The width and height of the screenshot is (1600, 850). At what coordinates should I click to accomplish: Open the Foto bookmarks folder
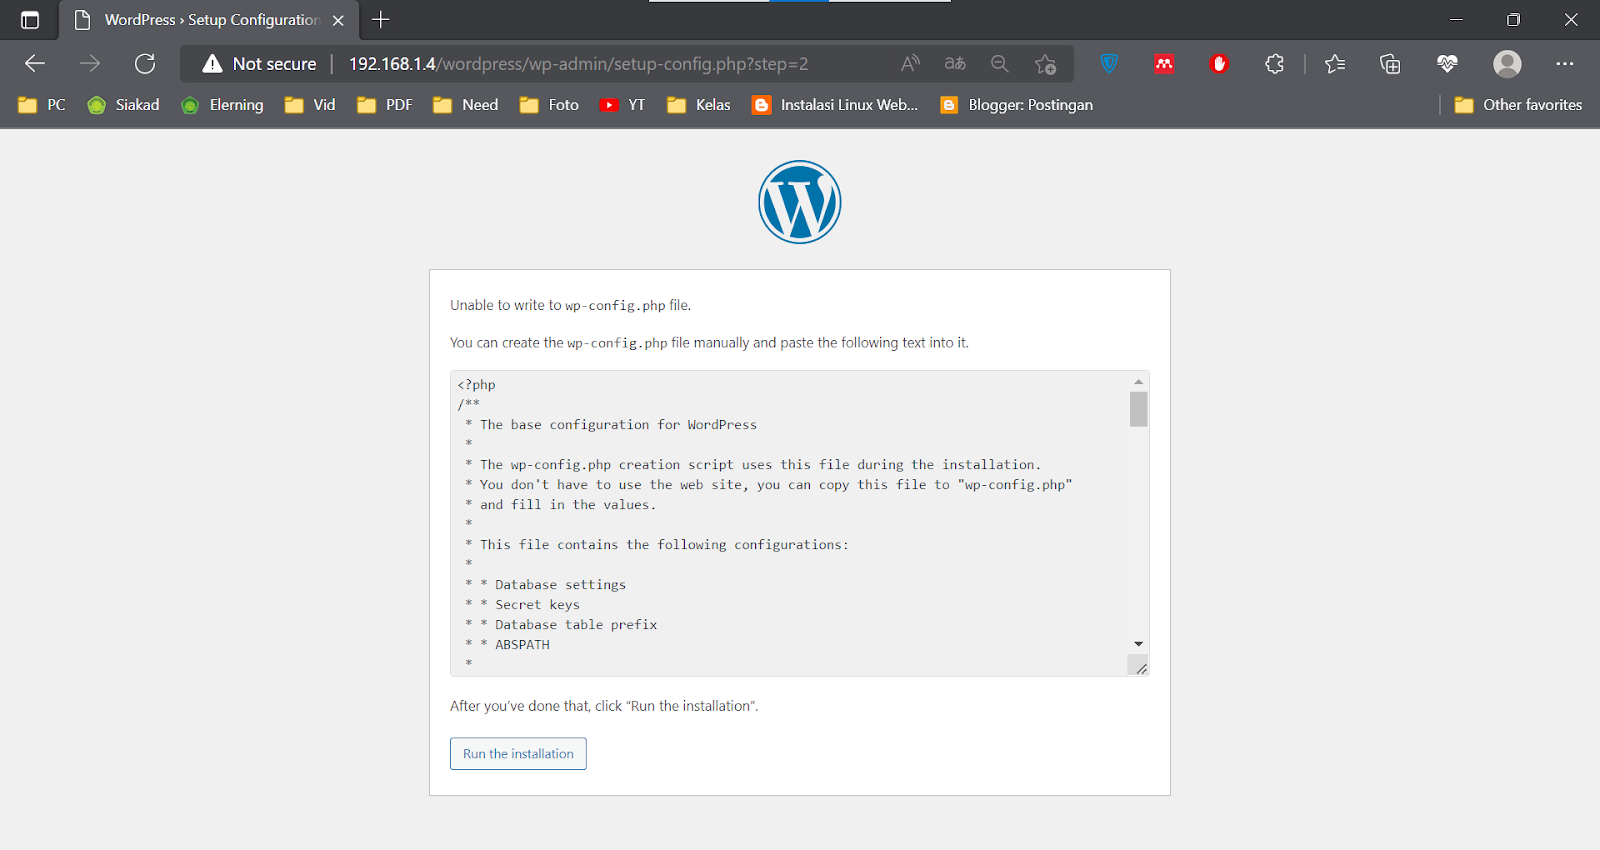tap(550, 105)
